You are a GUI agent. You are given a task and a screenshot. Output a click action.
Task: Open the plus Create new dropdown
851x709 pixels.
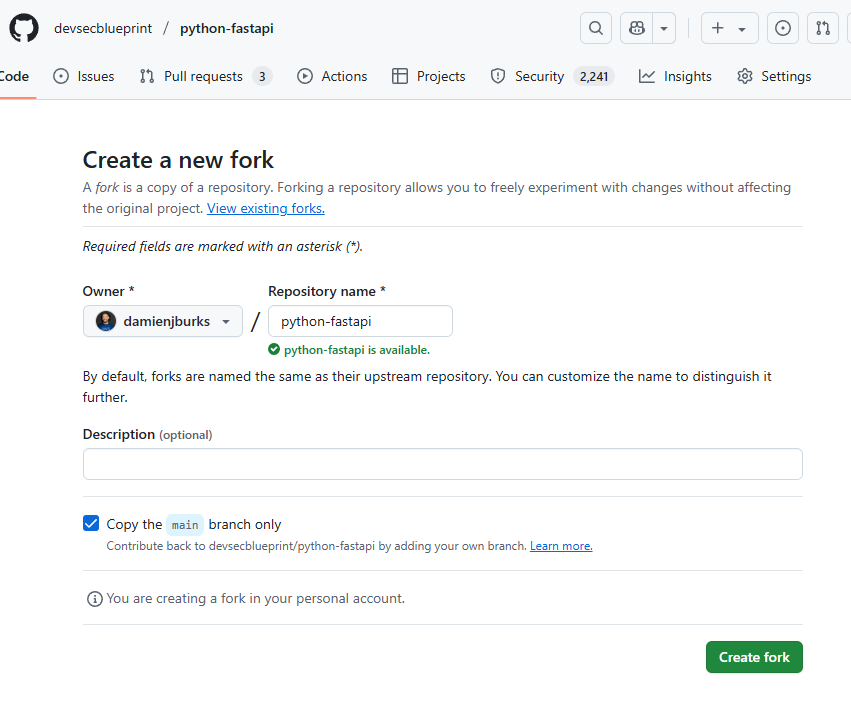[x=729, y=28]
